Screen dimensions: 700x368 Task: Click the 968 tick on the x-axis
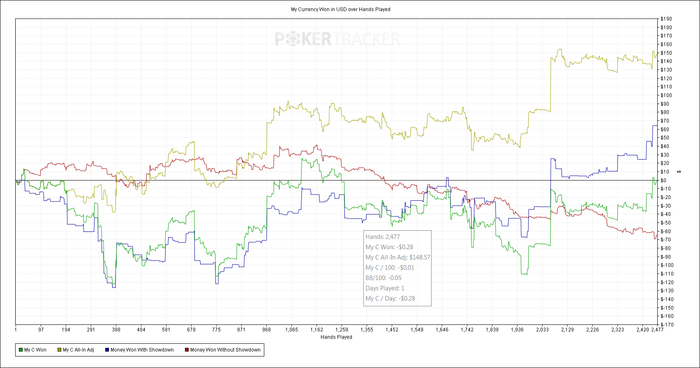click(267, 330)
